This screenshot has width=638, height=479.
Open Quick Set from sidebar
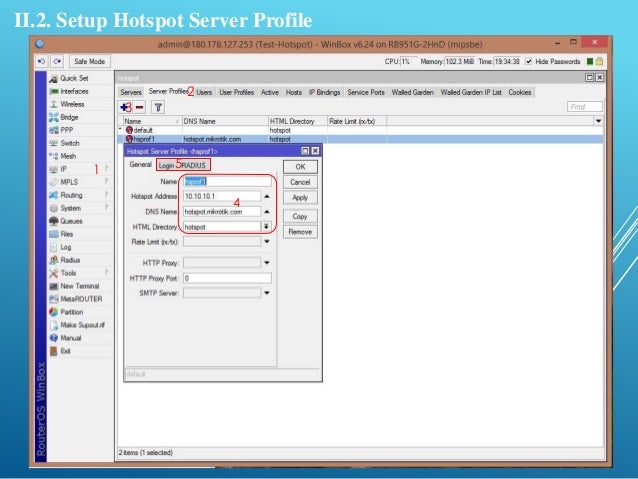coord(74,78)
